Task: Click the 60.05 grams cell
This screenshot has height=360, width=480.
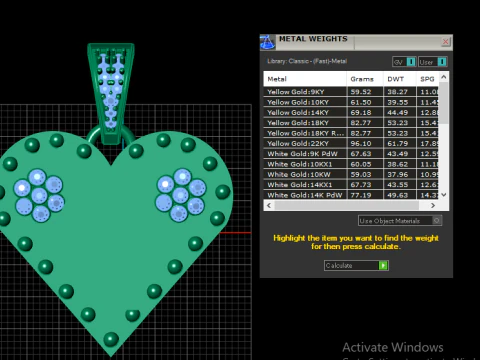Action: [x=365, y=164]
